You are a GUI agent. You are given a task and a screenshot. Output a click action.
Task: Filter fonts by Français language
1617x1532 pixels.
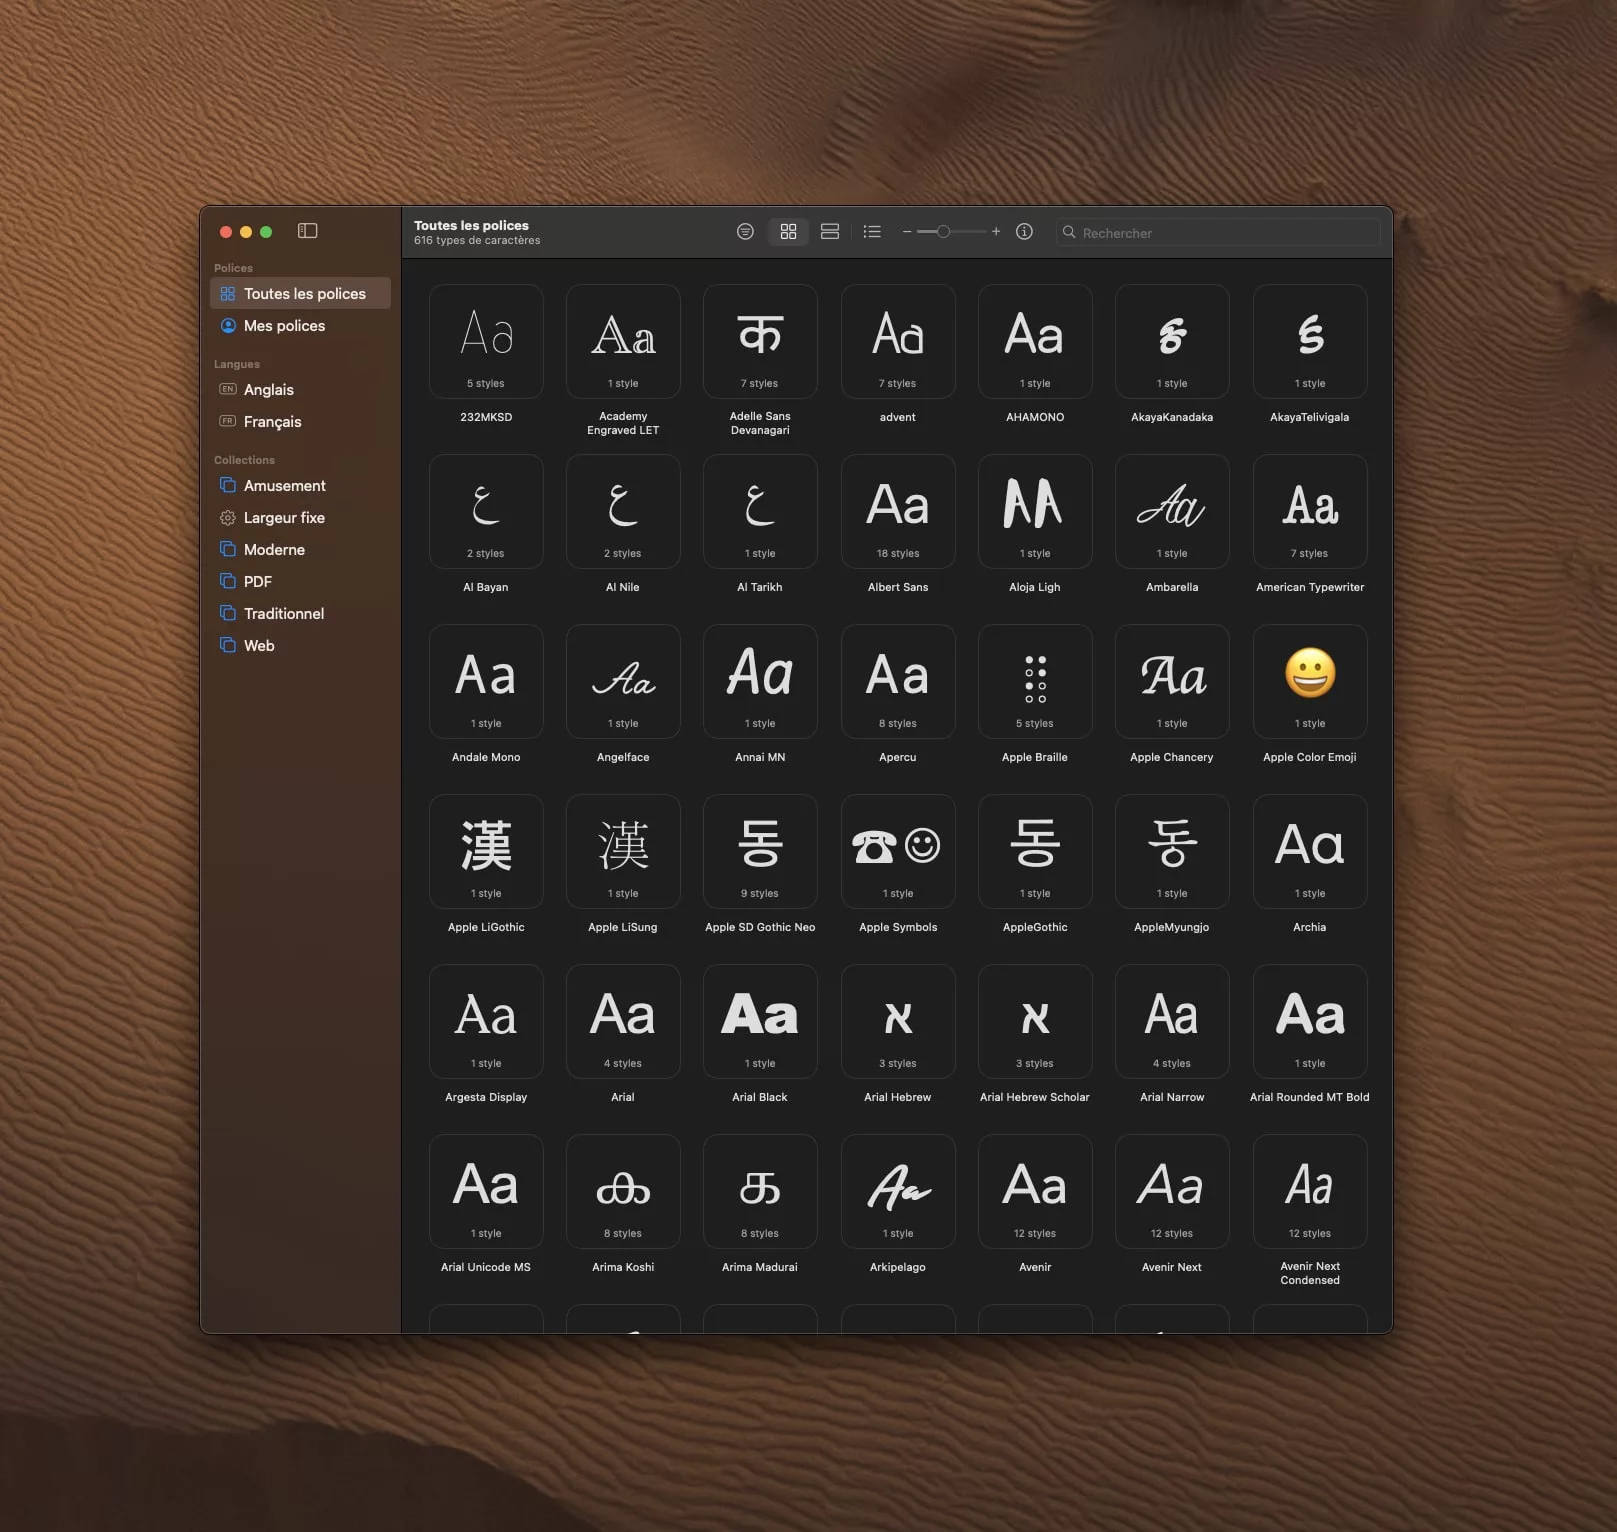[300, 421]
